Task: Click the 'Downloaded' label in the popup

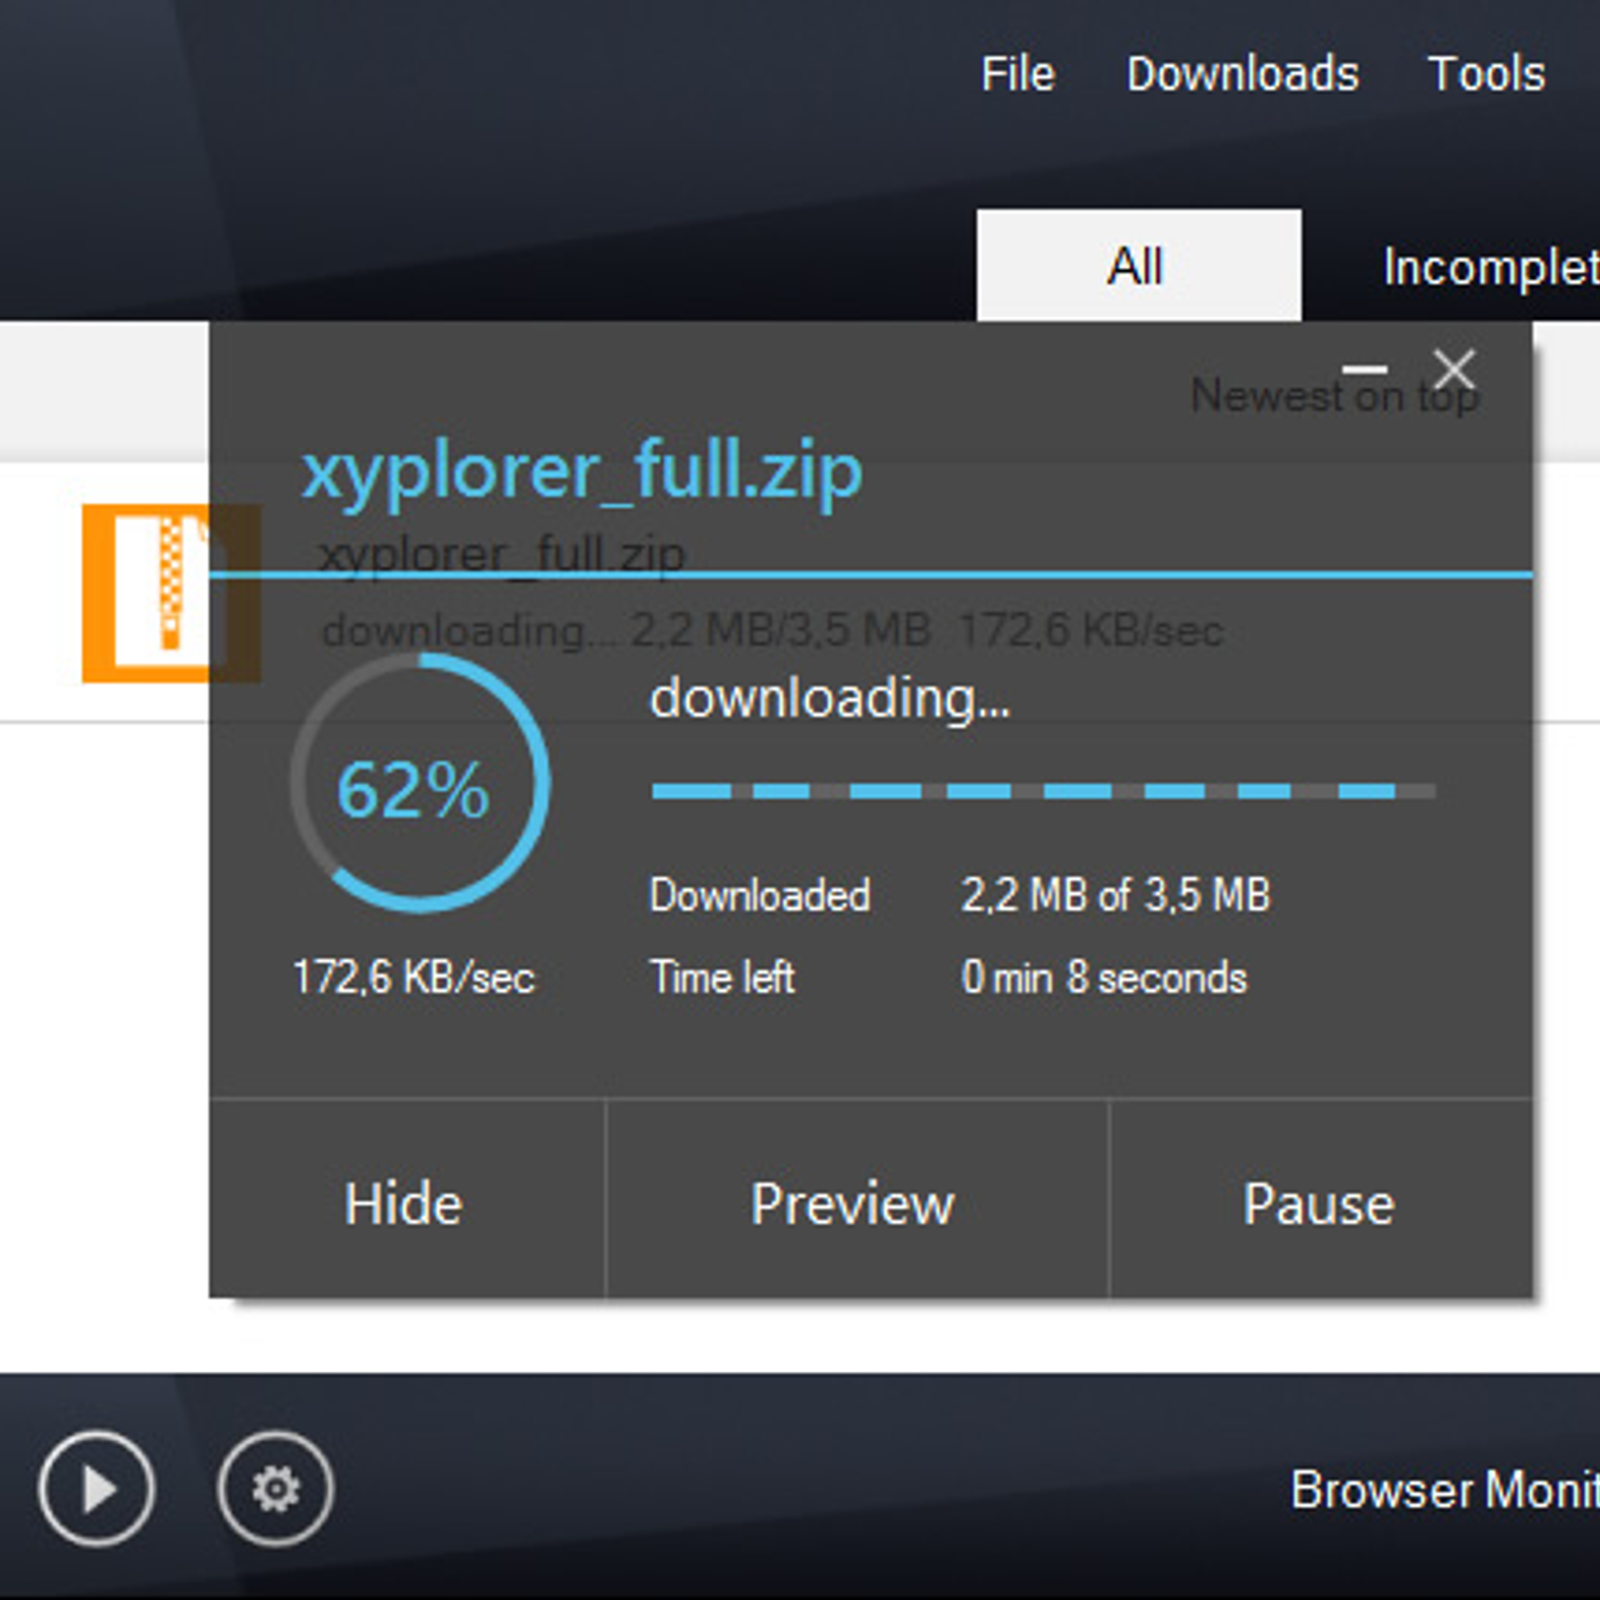Action: pos(760,895)
